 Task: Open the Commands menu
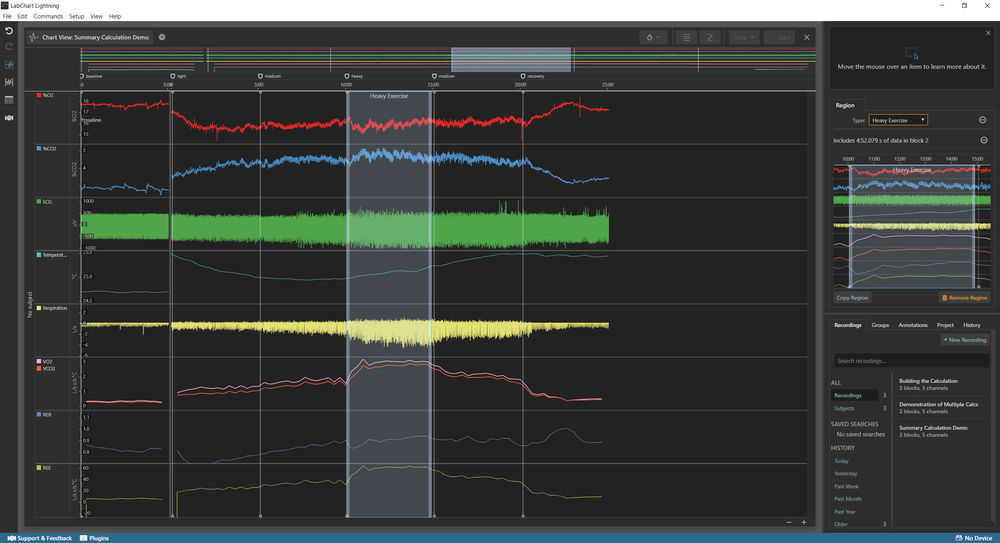point(48,16)
